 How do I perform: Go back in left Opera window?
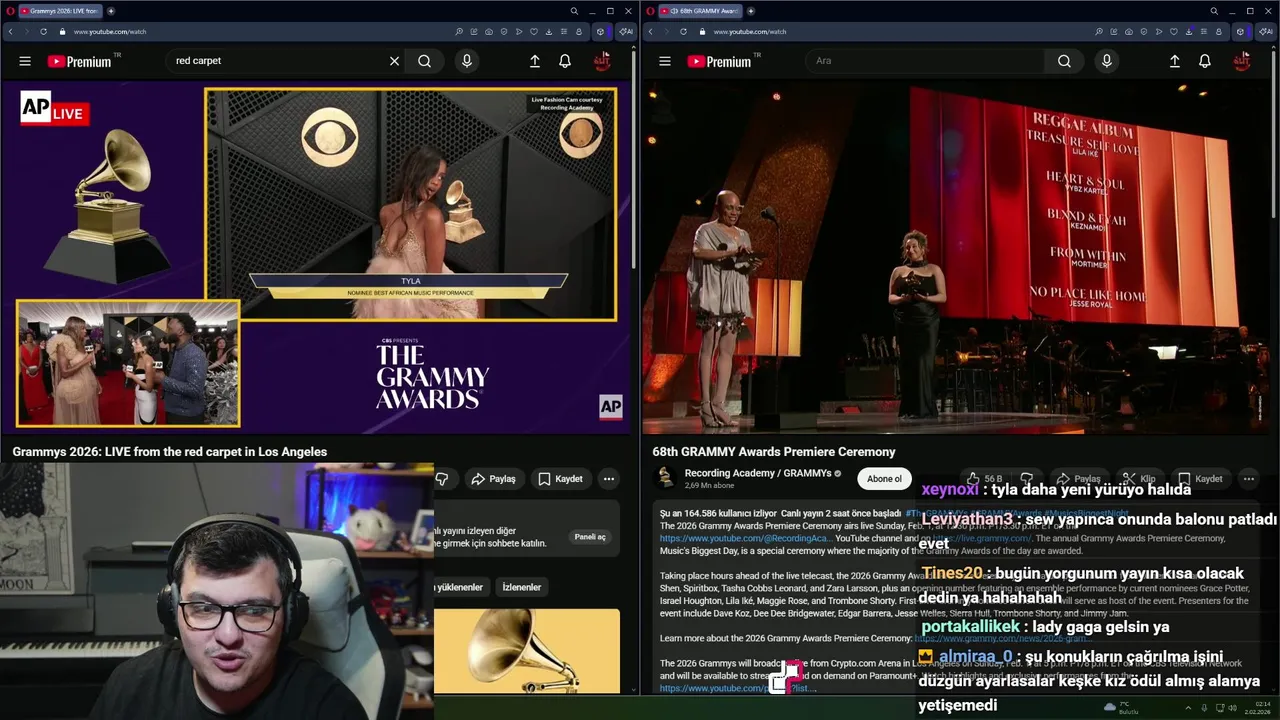[x=10, y=32]
